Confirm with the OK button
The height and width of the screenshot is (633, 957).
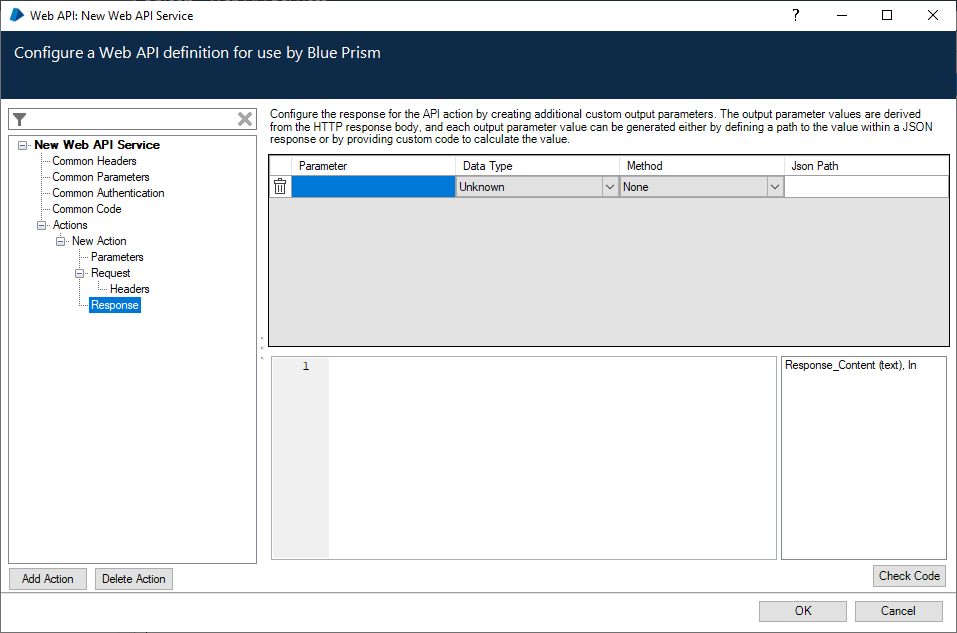tap(803, 611)
